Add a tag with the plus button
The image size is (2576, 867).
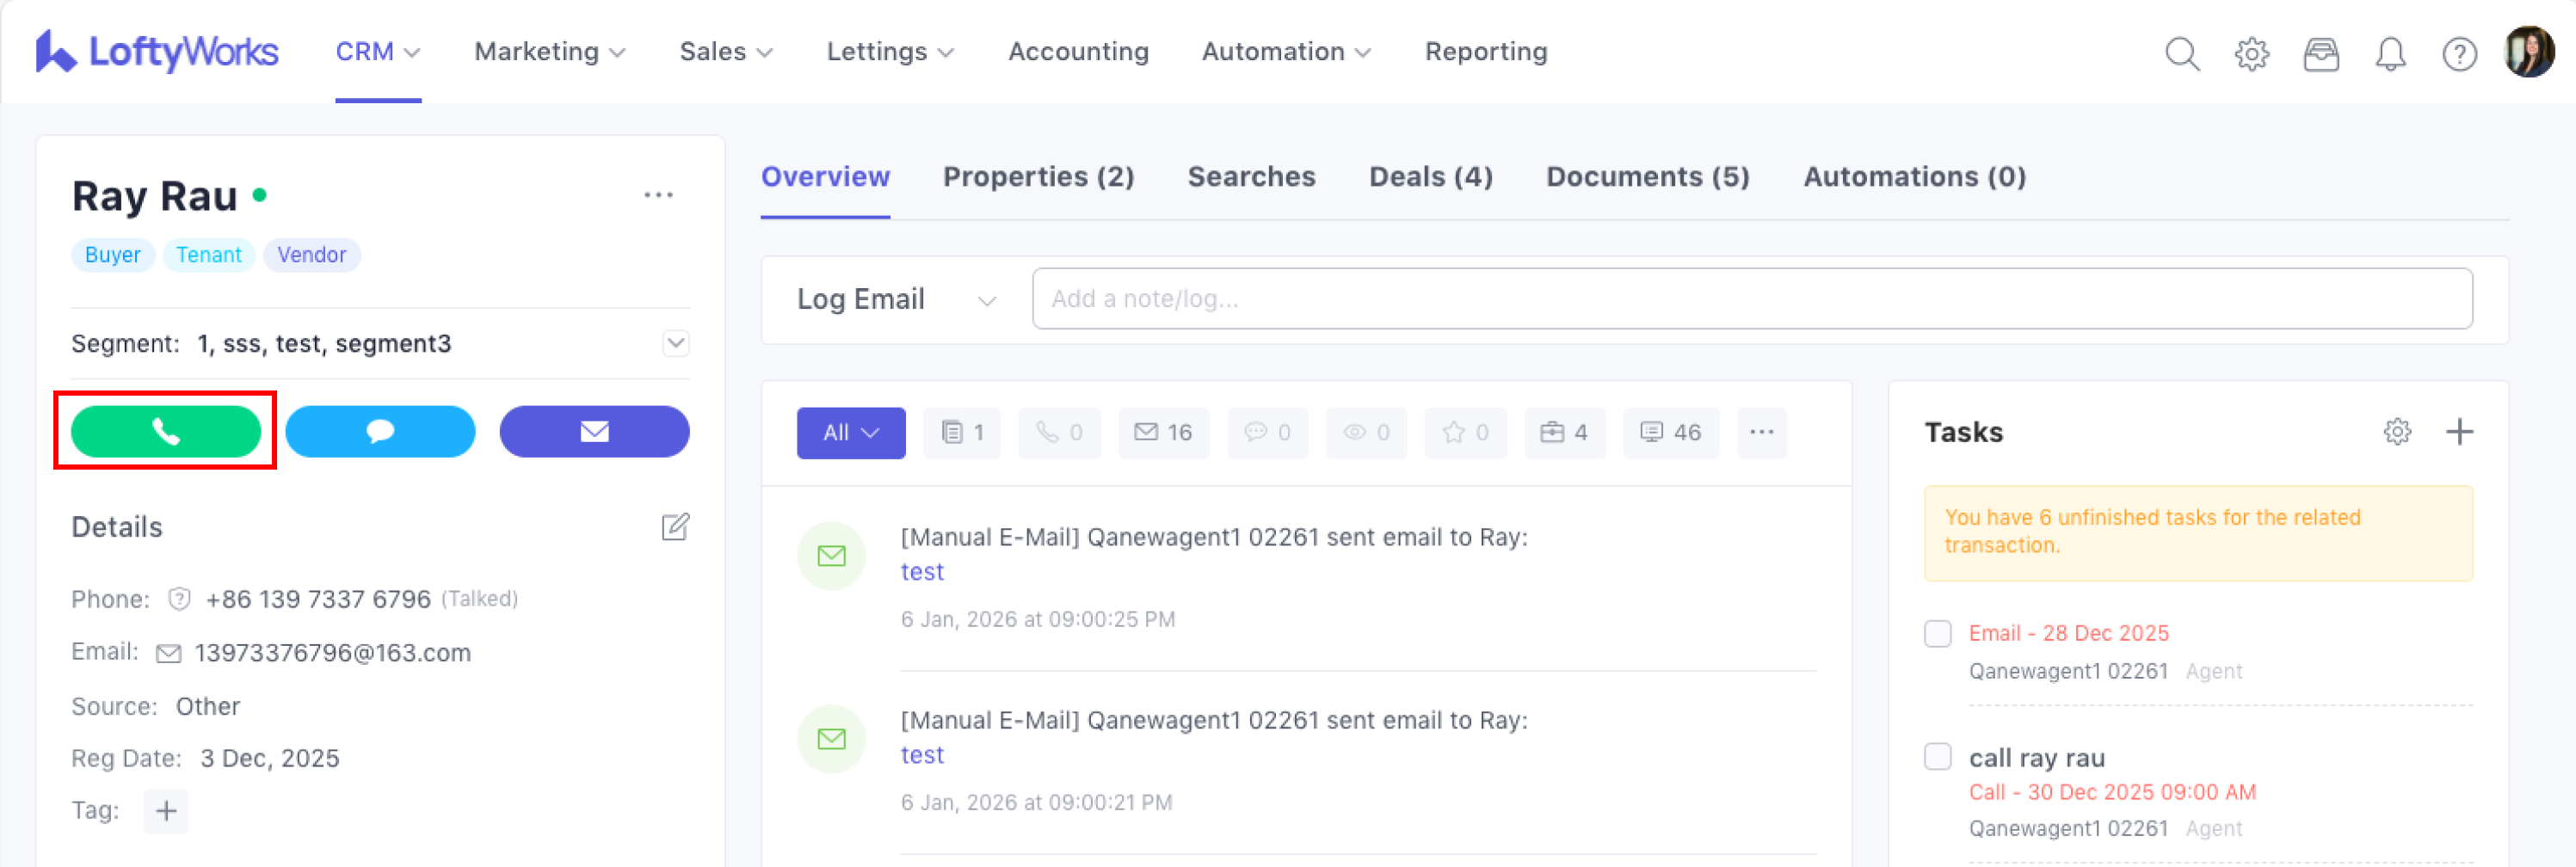pyautogui.click(x=166, y=810)
